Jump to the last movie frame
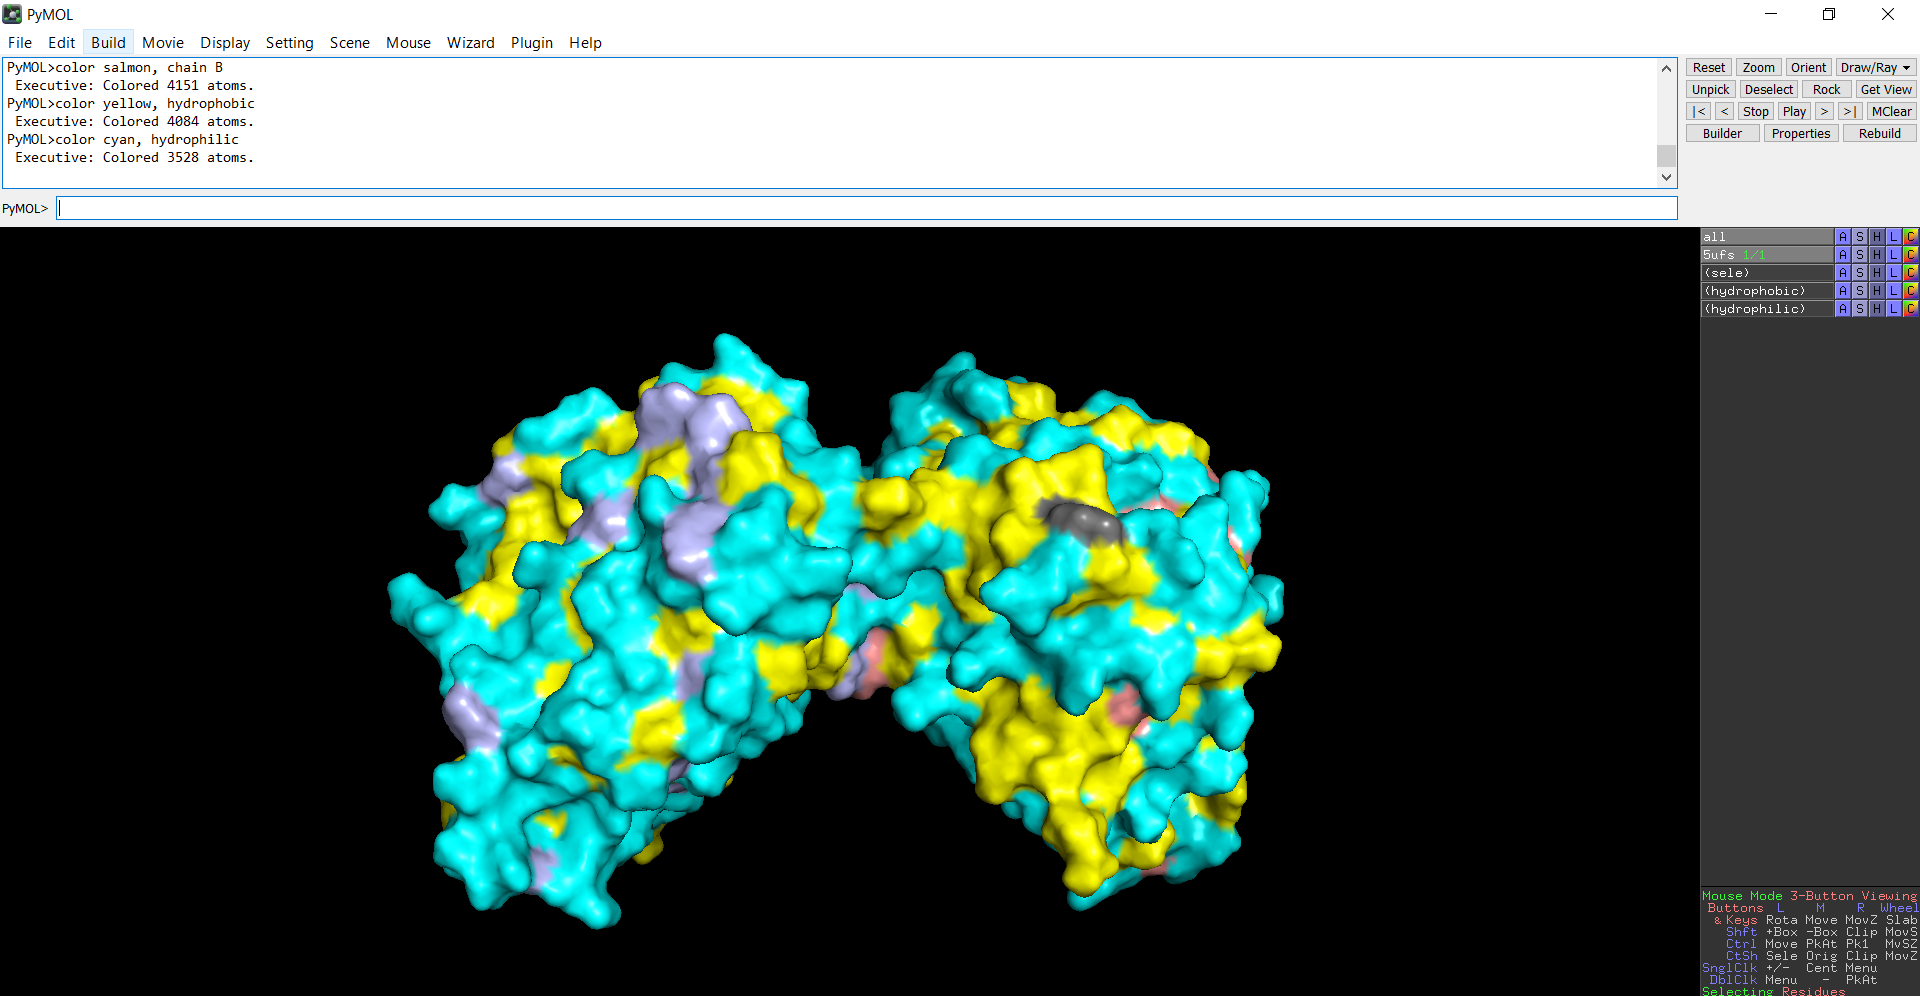This screenshot has width=1920, height=996. [1850, 112]
